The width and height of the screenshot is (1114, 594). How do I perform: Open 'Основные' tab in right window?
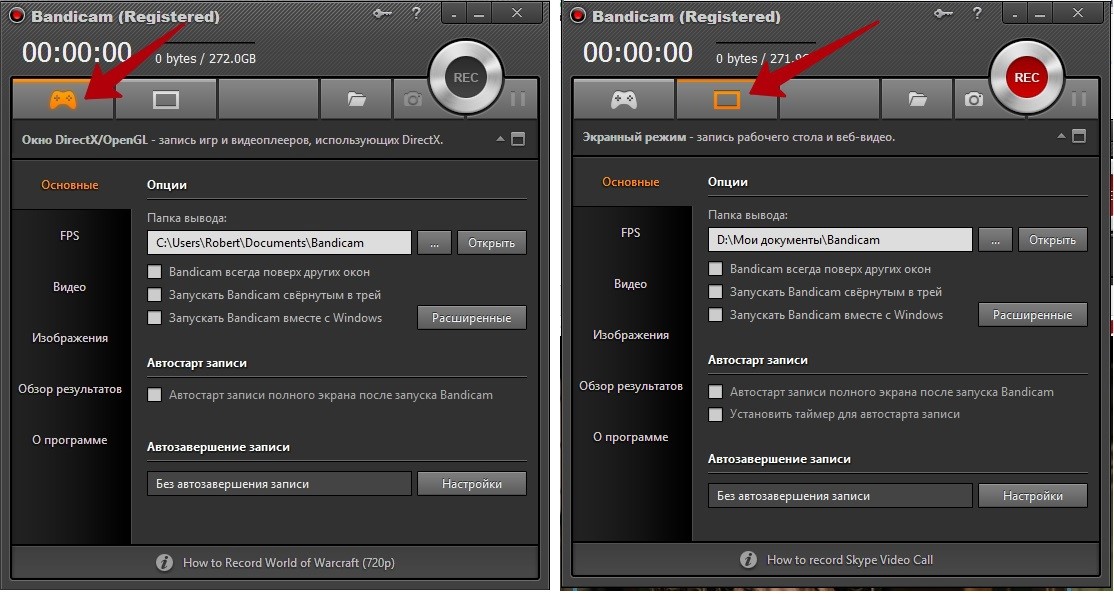[x=631, y=182]
